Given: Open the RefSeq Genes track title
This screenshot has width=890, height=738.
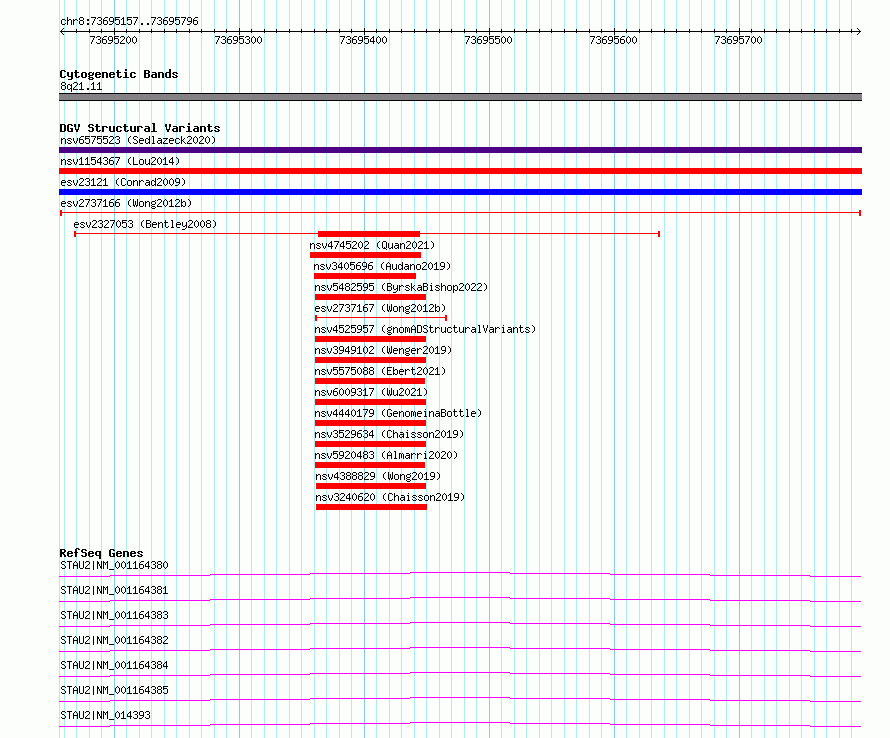Looking at the screenshot, I should coord(101,553).
